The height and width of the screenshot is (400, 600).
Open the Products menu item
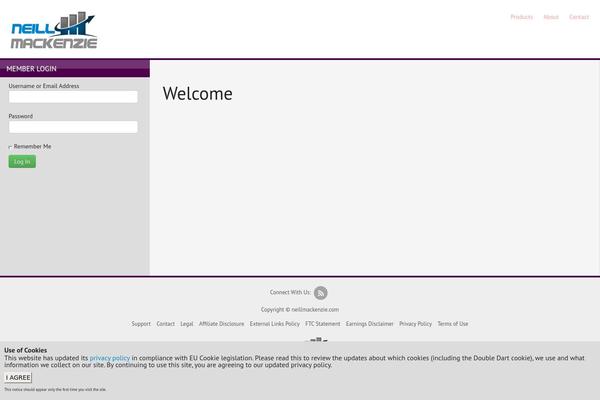tap(522, 17)
